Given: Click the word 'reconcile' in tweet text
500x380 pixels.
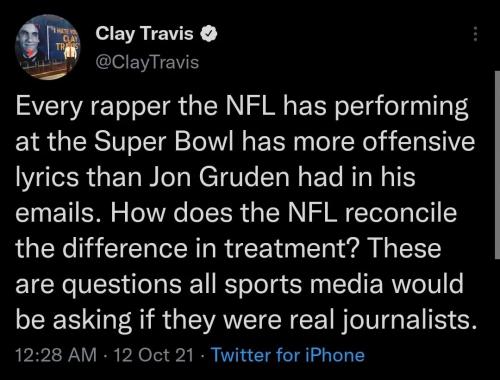Looking at the screenshot, I should point(401,213).
